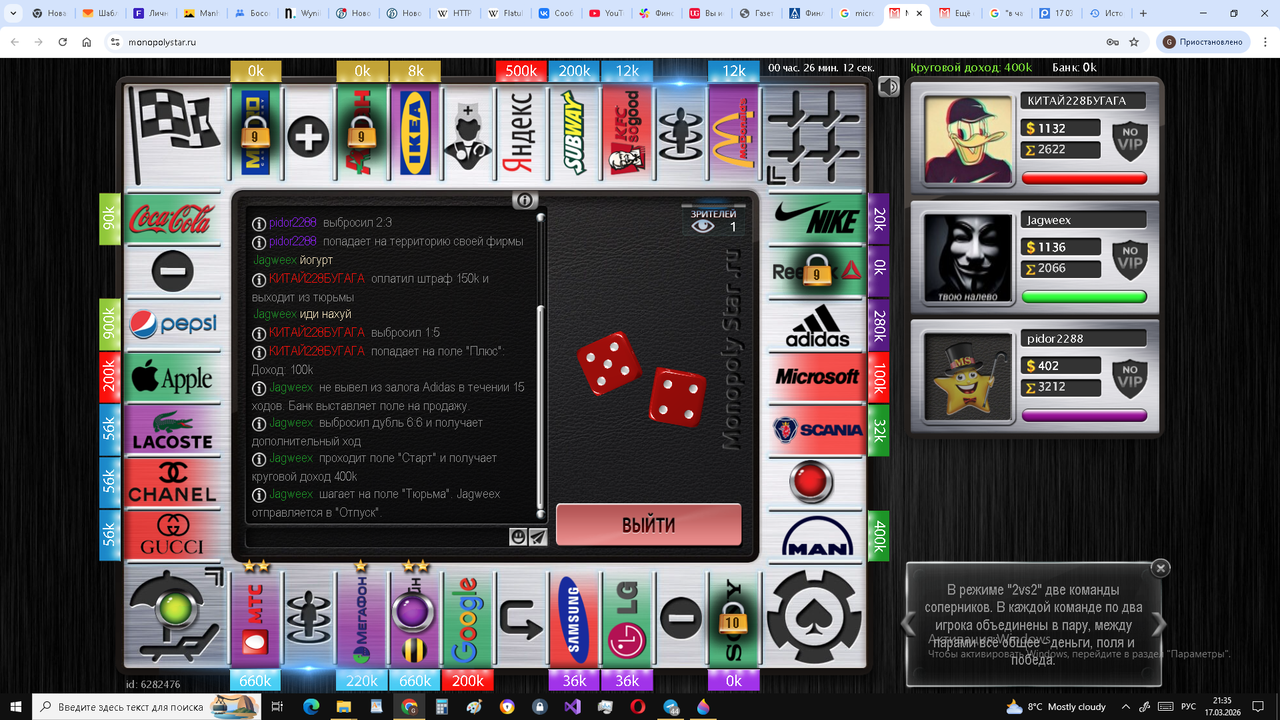
Task: Click the locked Sony cell on bottom row
Action: coord(733,618)
